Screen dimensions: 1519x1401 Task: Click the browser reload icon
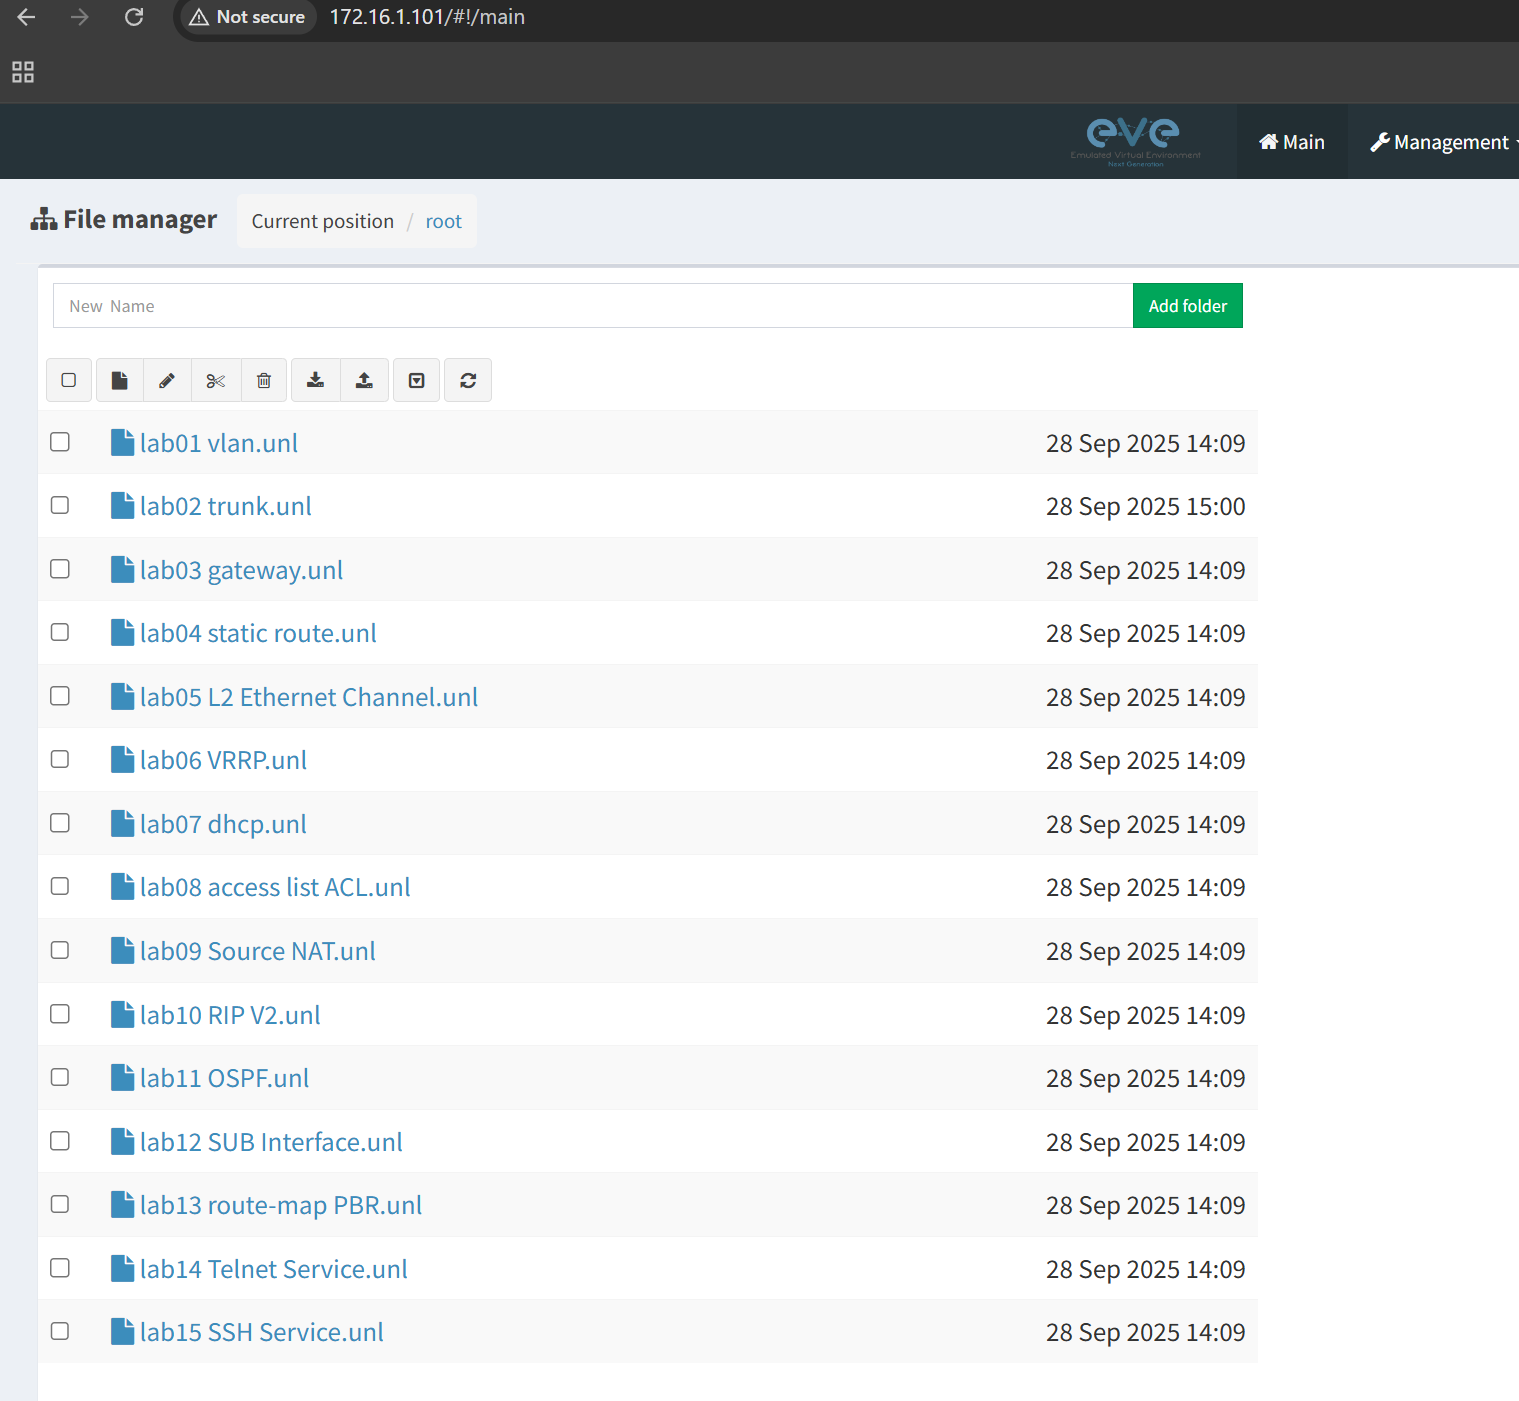[x=134, y=17]
